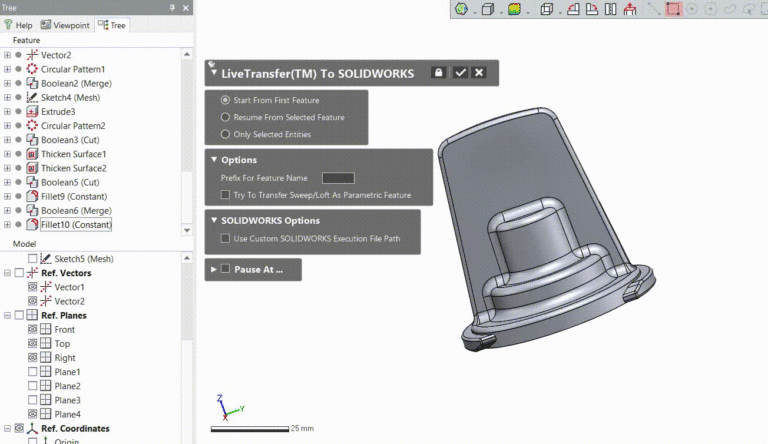Show Sketch5 (Mesh) with its checkbox
The height and width of the screenshot is (444, 768).
(32, 258)
